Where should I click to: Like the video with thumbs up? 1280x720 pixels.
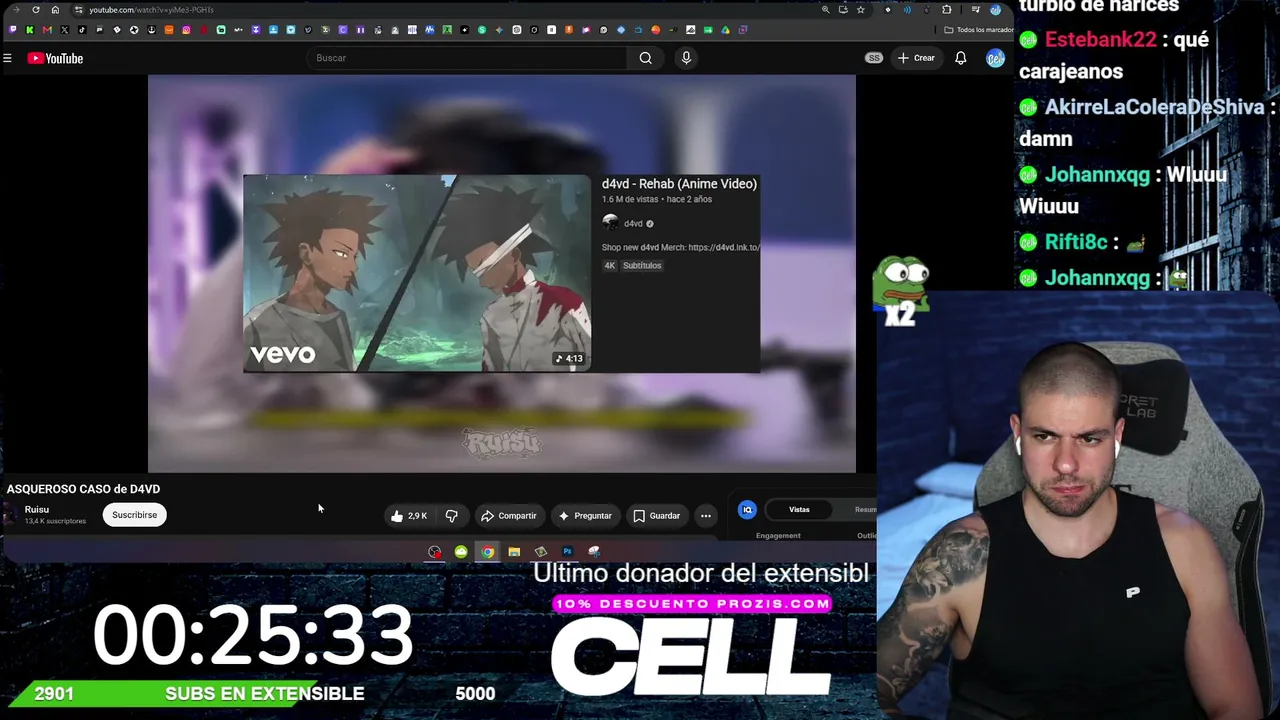point(408,516)
